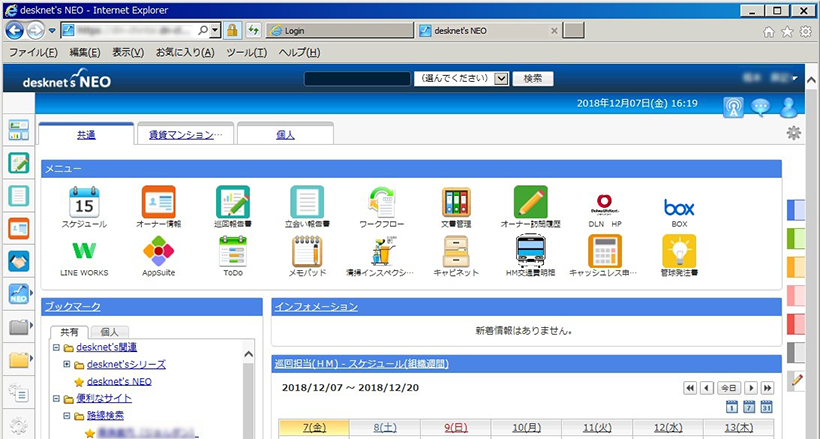The height and width of the screenshot is (439, 820).
Task: Switch to the 個人 portal tab
Action: [x=285, y=134]
